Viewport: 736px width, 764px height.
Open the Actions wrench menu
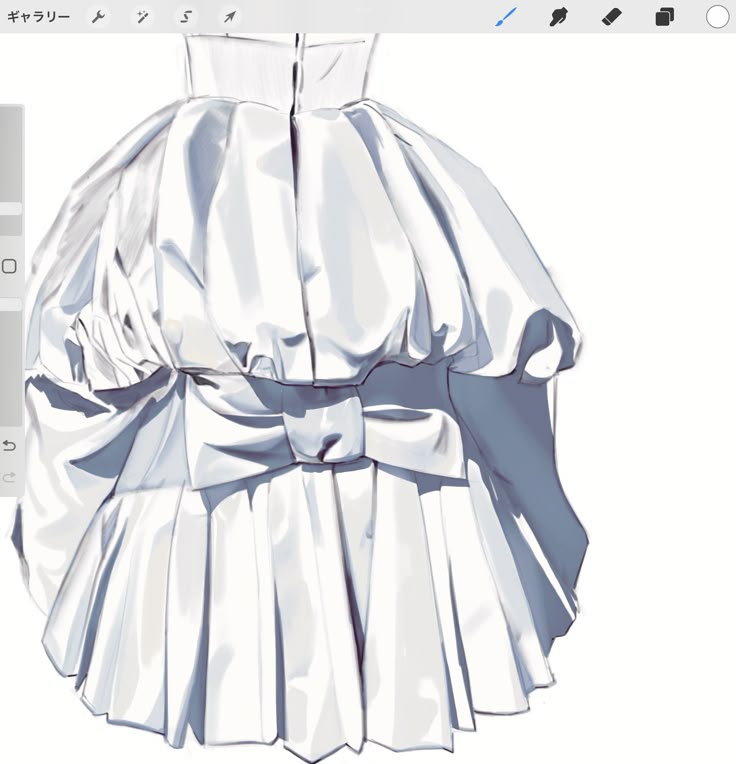pyautogui.click(x=98, y=17)
